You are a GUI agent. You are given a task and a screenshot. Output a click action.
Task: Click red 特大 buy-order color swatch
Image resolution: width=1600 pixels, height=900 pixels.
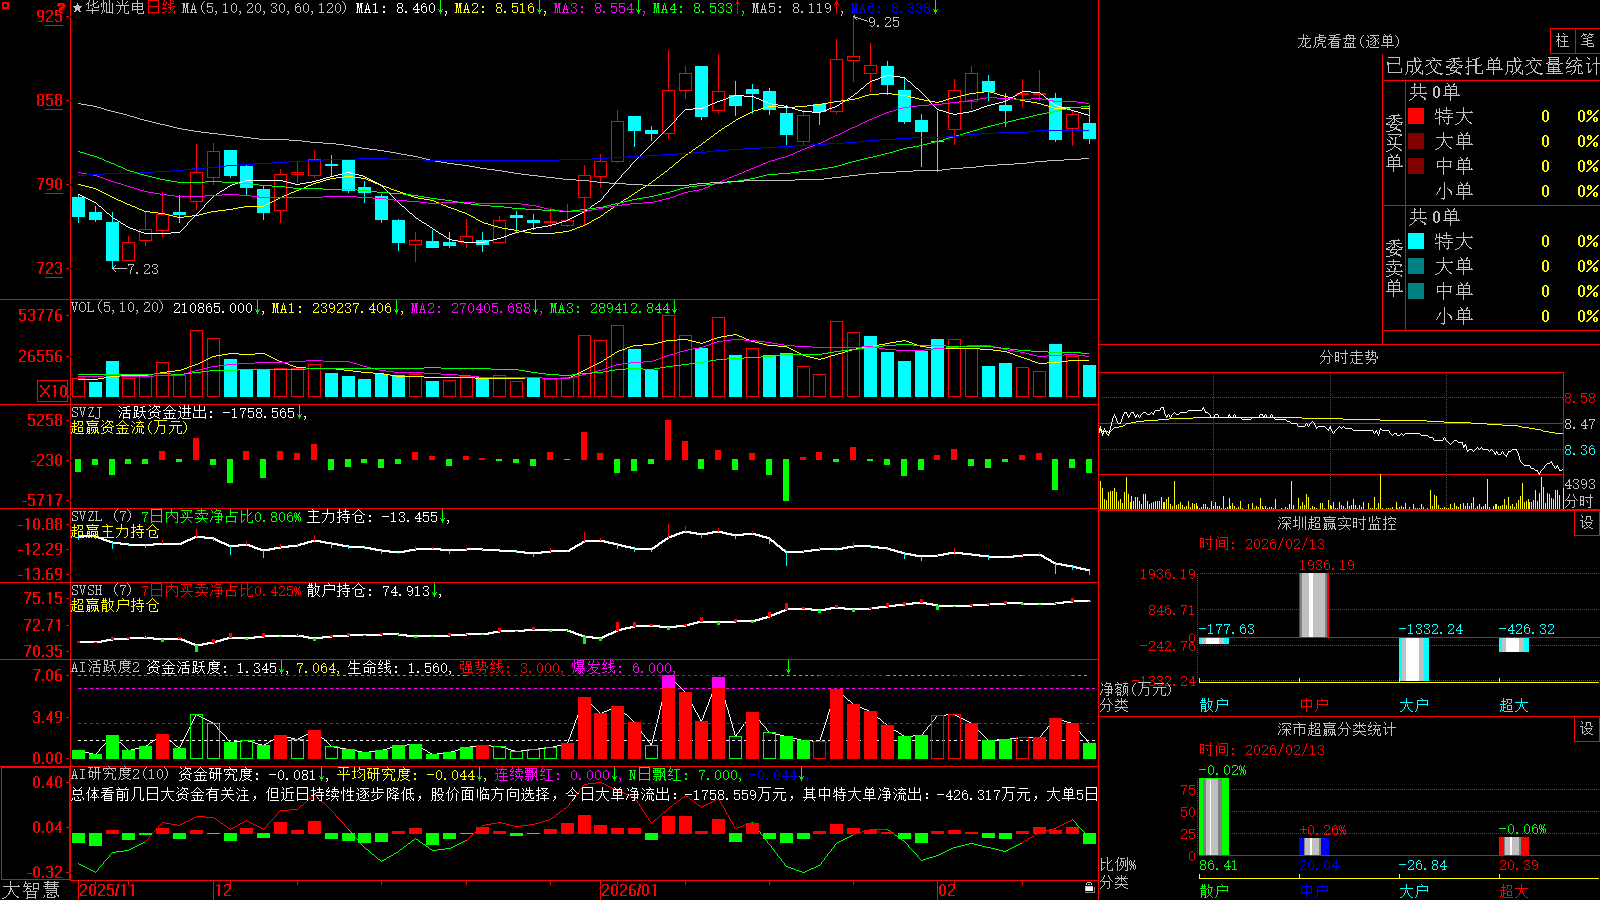[1416, 116]
